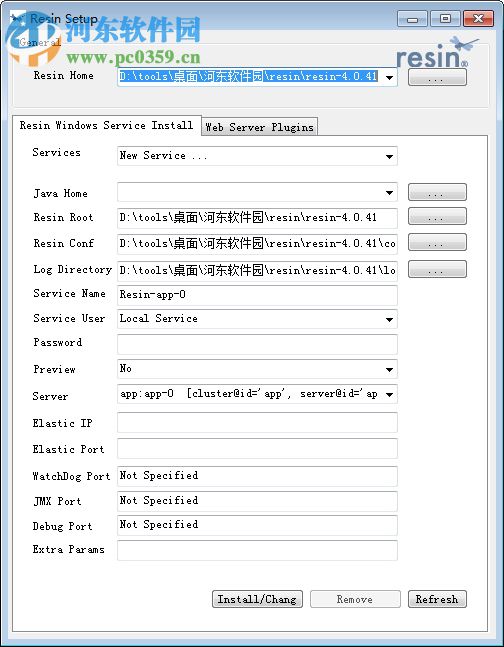504x647 pixels.
Task: Click the resin dragonfly logo
Action: click(438, 52)
